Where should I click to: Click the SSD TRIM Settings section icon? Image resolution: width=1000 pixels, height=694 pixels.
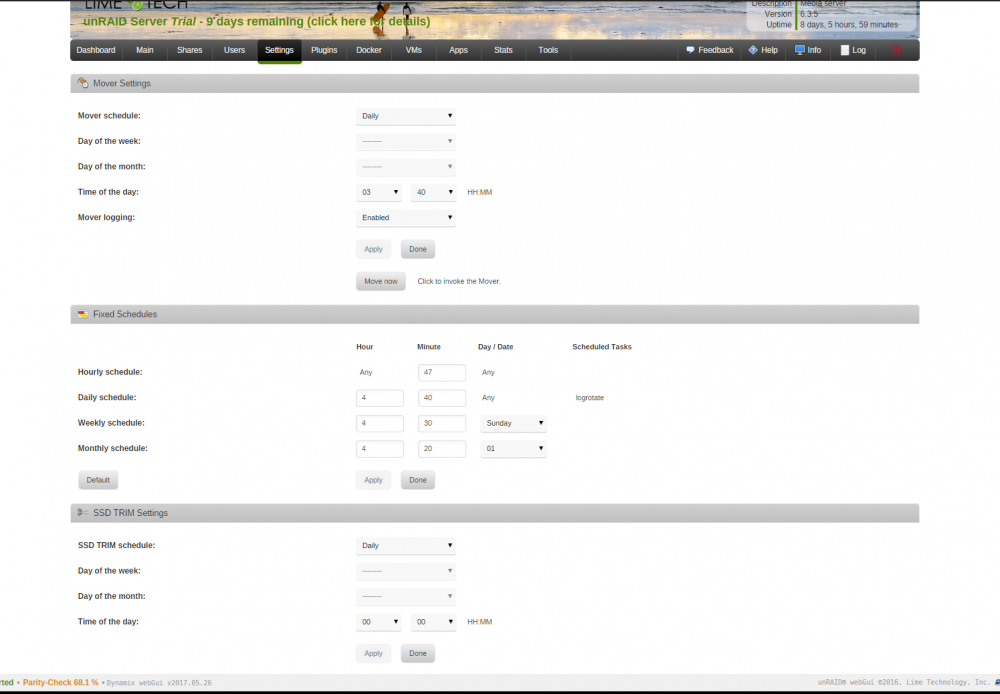(x=83, y=512)
